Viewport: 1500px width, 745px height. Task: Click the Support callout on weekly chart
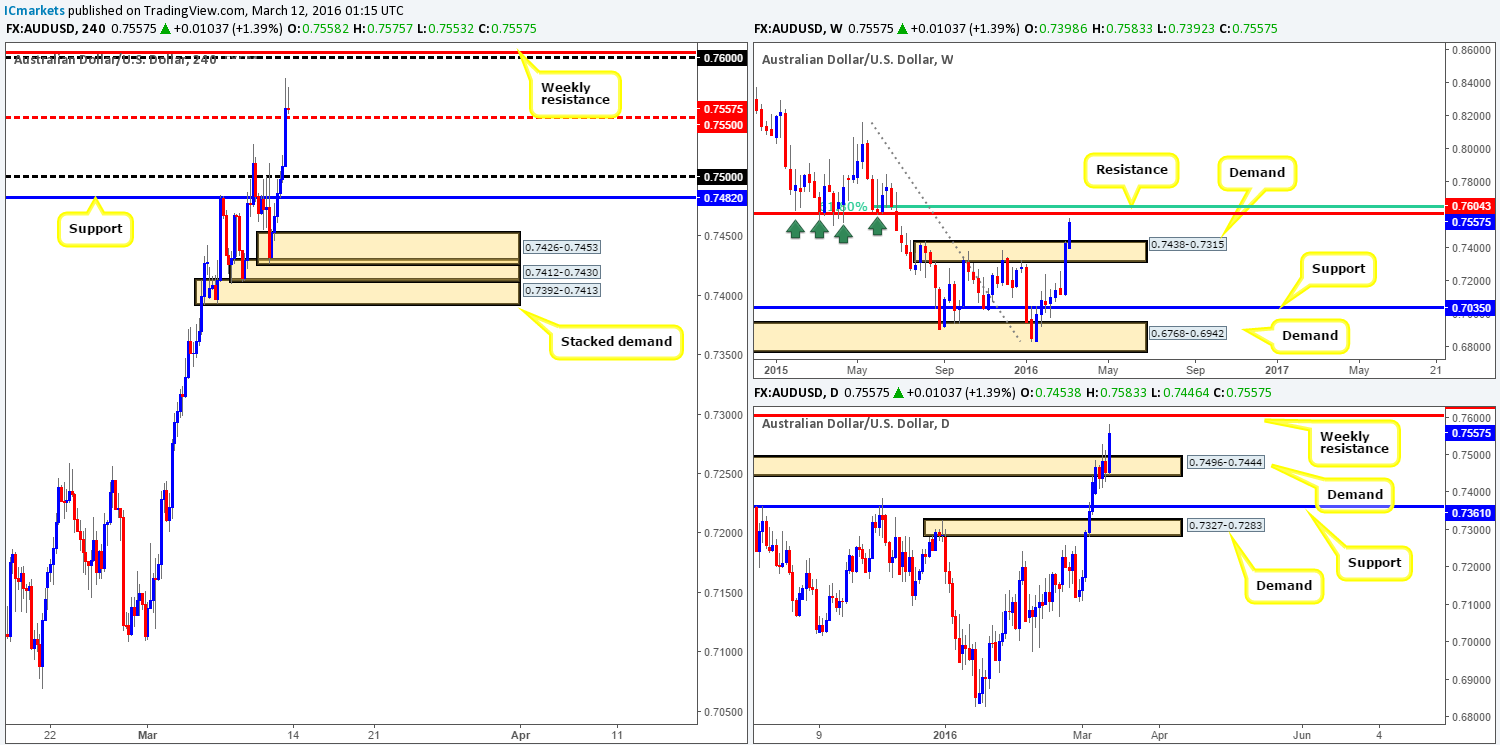1340,269
